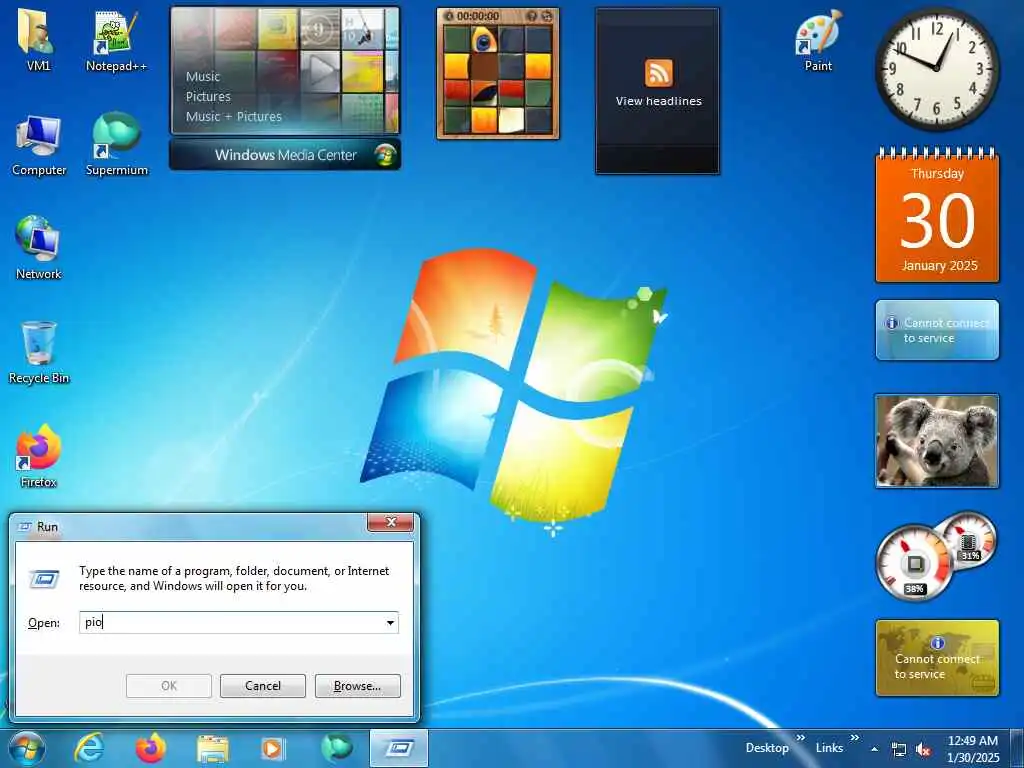
Task: Click the picture puzzle solve icon
Action: tap(547, 16)
